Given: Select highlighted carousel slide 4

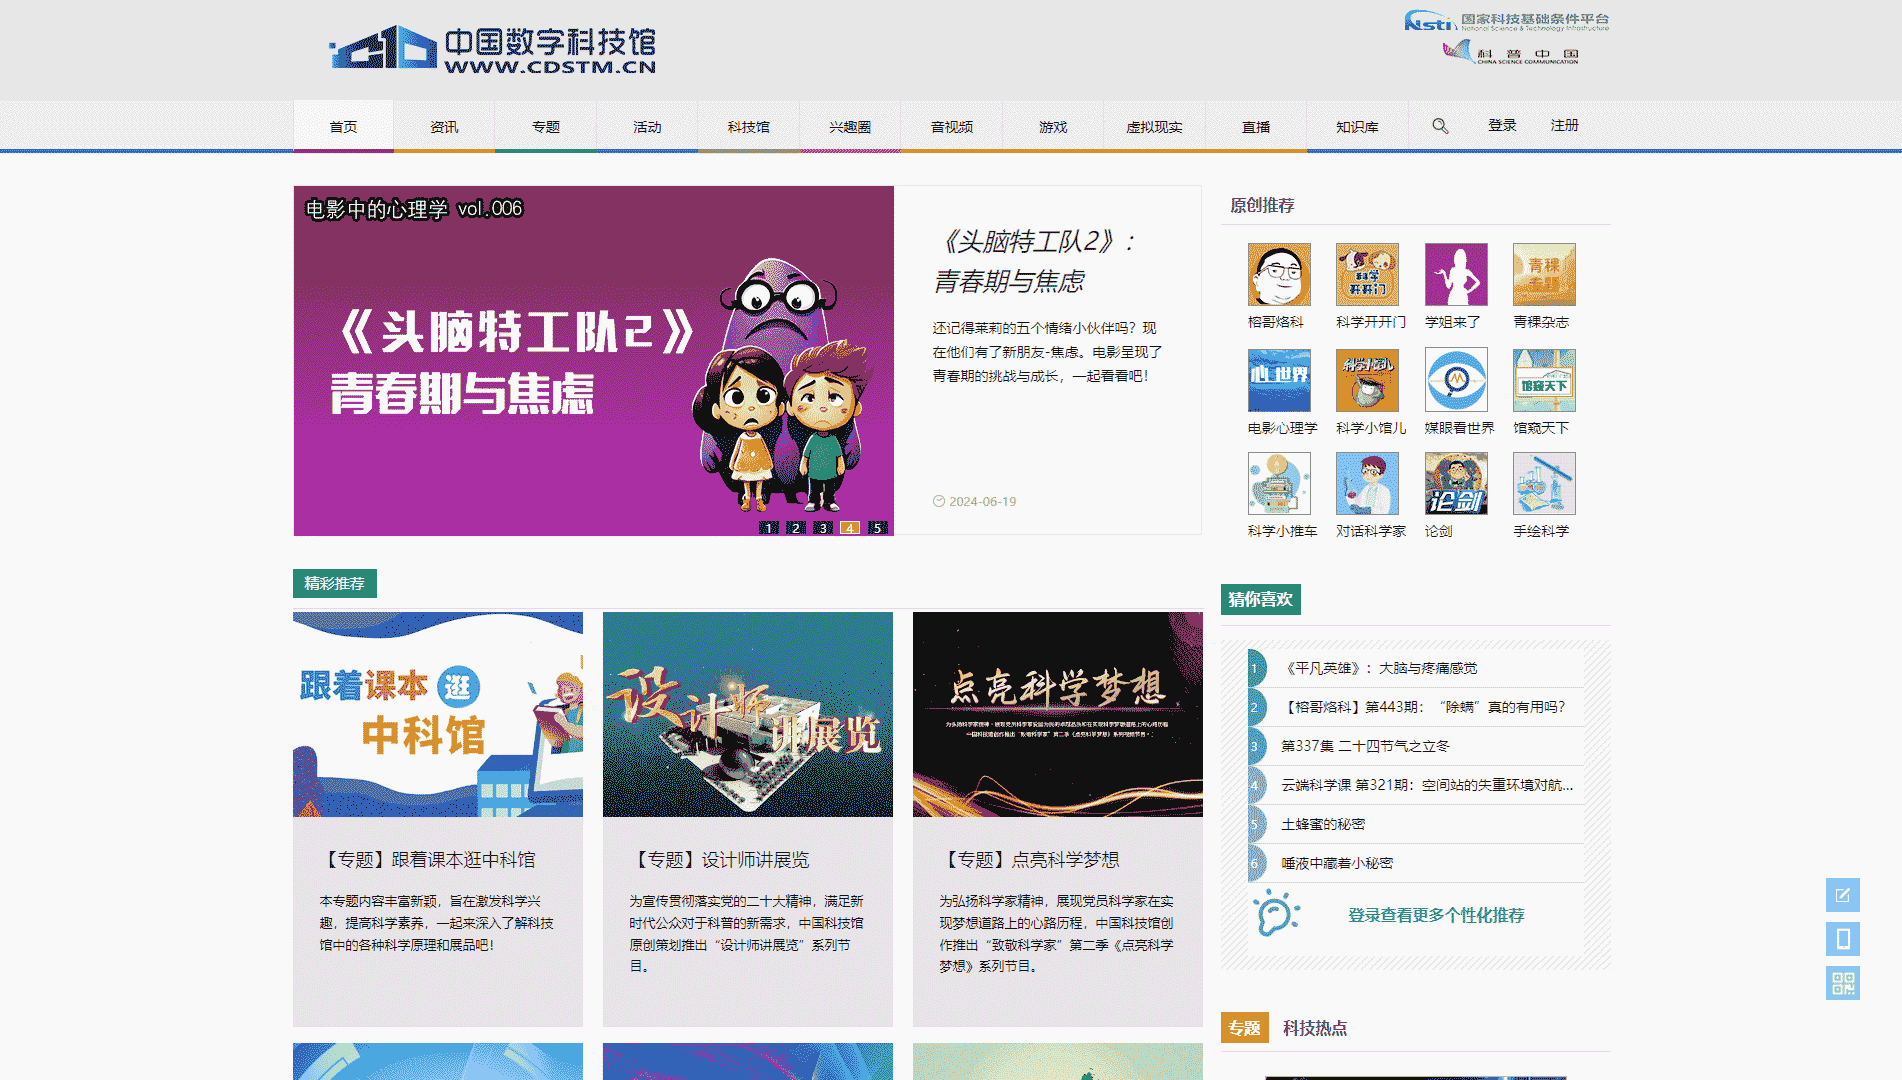Looking at the screenshot, I should [850, 528].
